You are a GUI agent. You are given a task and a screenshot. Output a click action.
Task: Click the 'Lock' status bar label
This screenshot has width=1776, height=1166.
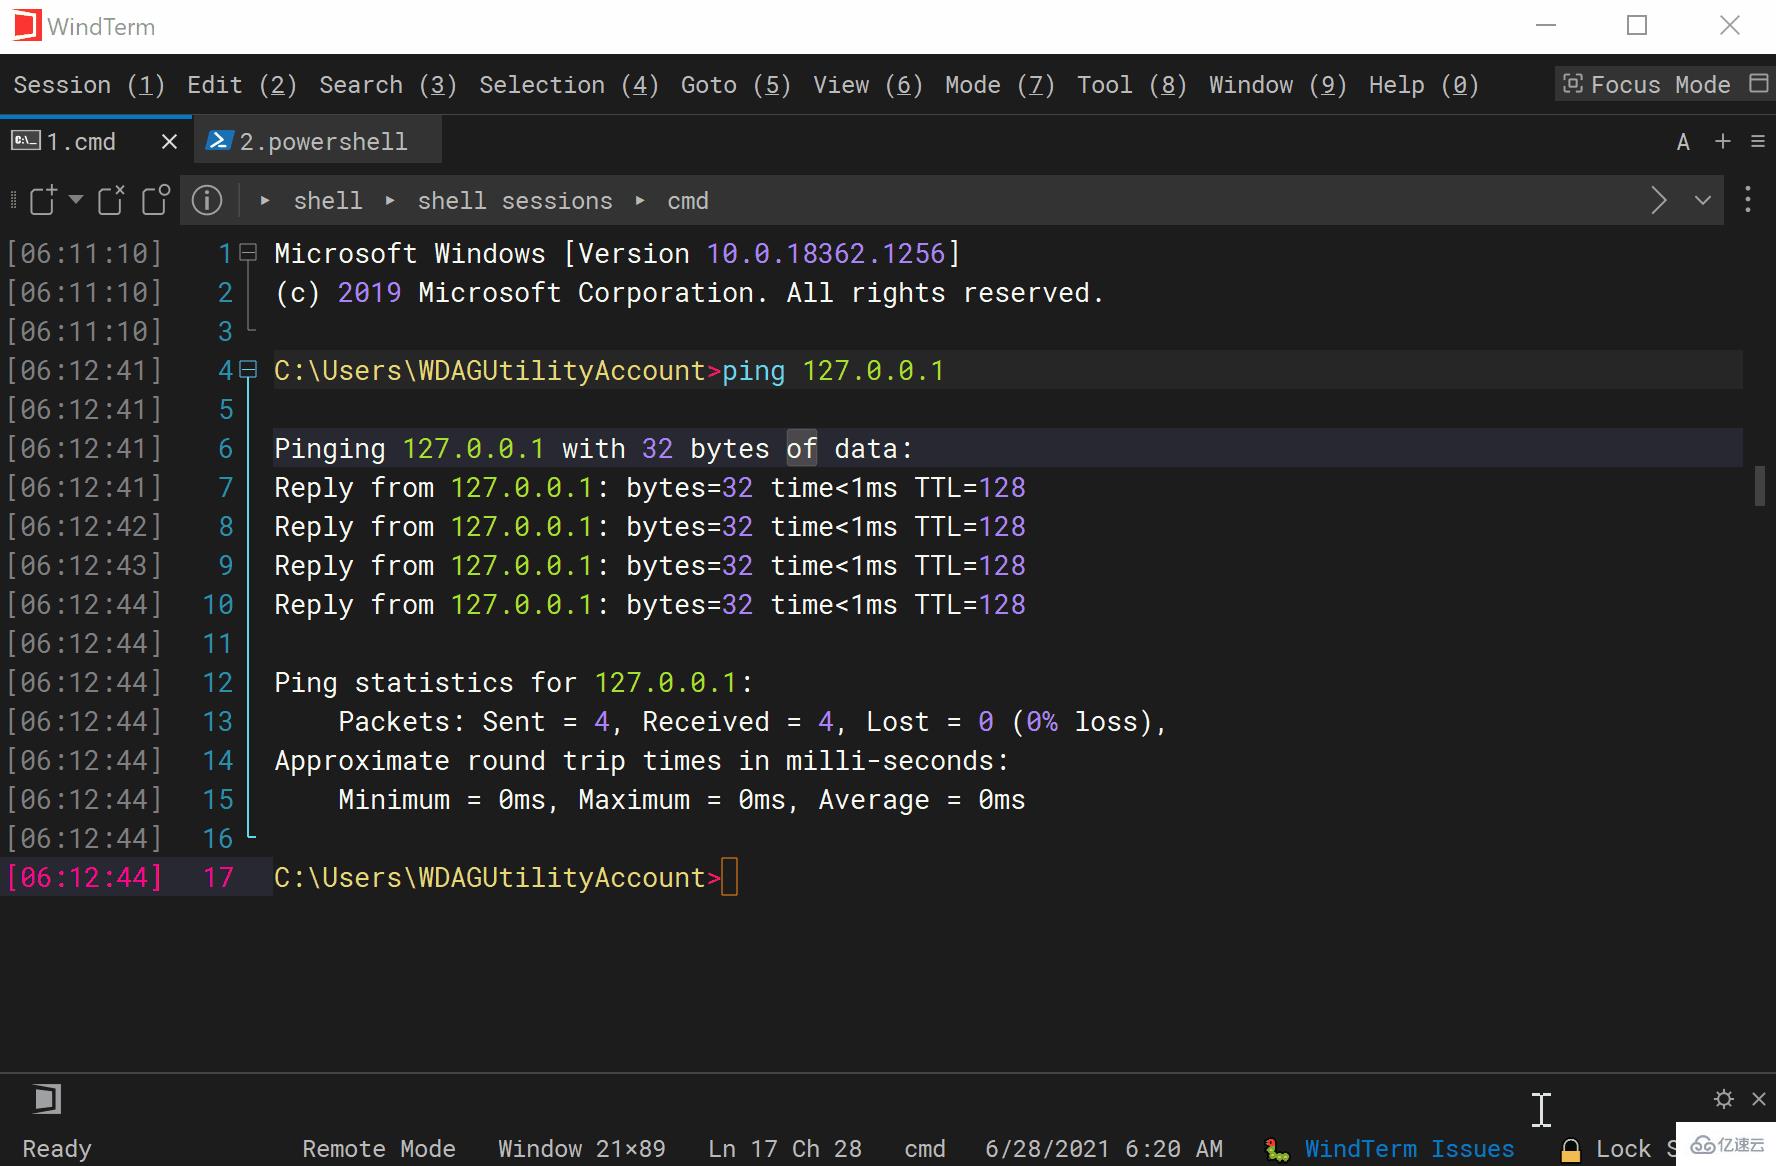[1623, 1149]
